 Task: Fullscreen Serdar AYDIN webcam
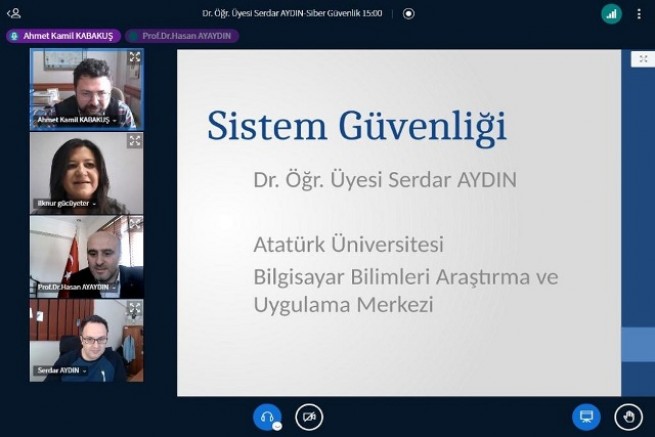point(134,308)
